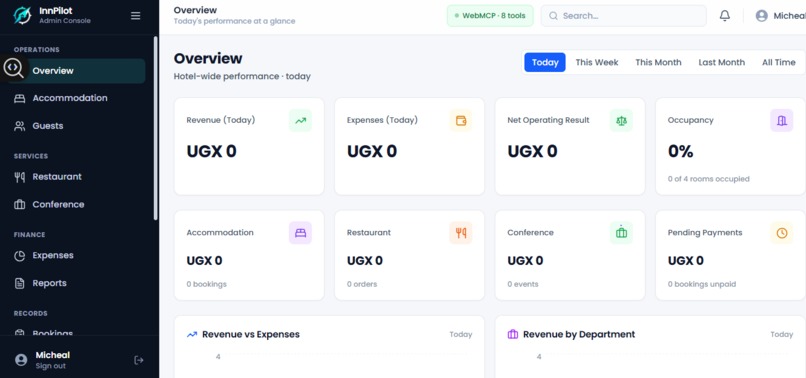
Task: Click the Revenue vs Expenses chart icon
Action: 192,334
